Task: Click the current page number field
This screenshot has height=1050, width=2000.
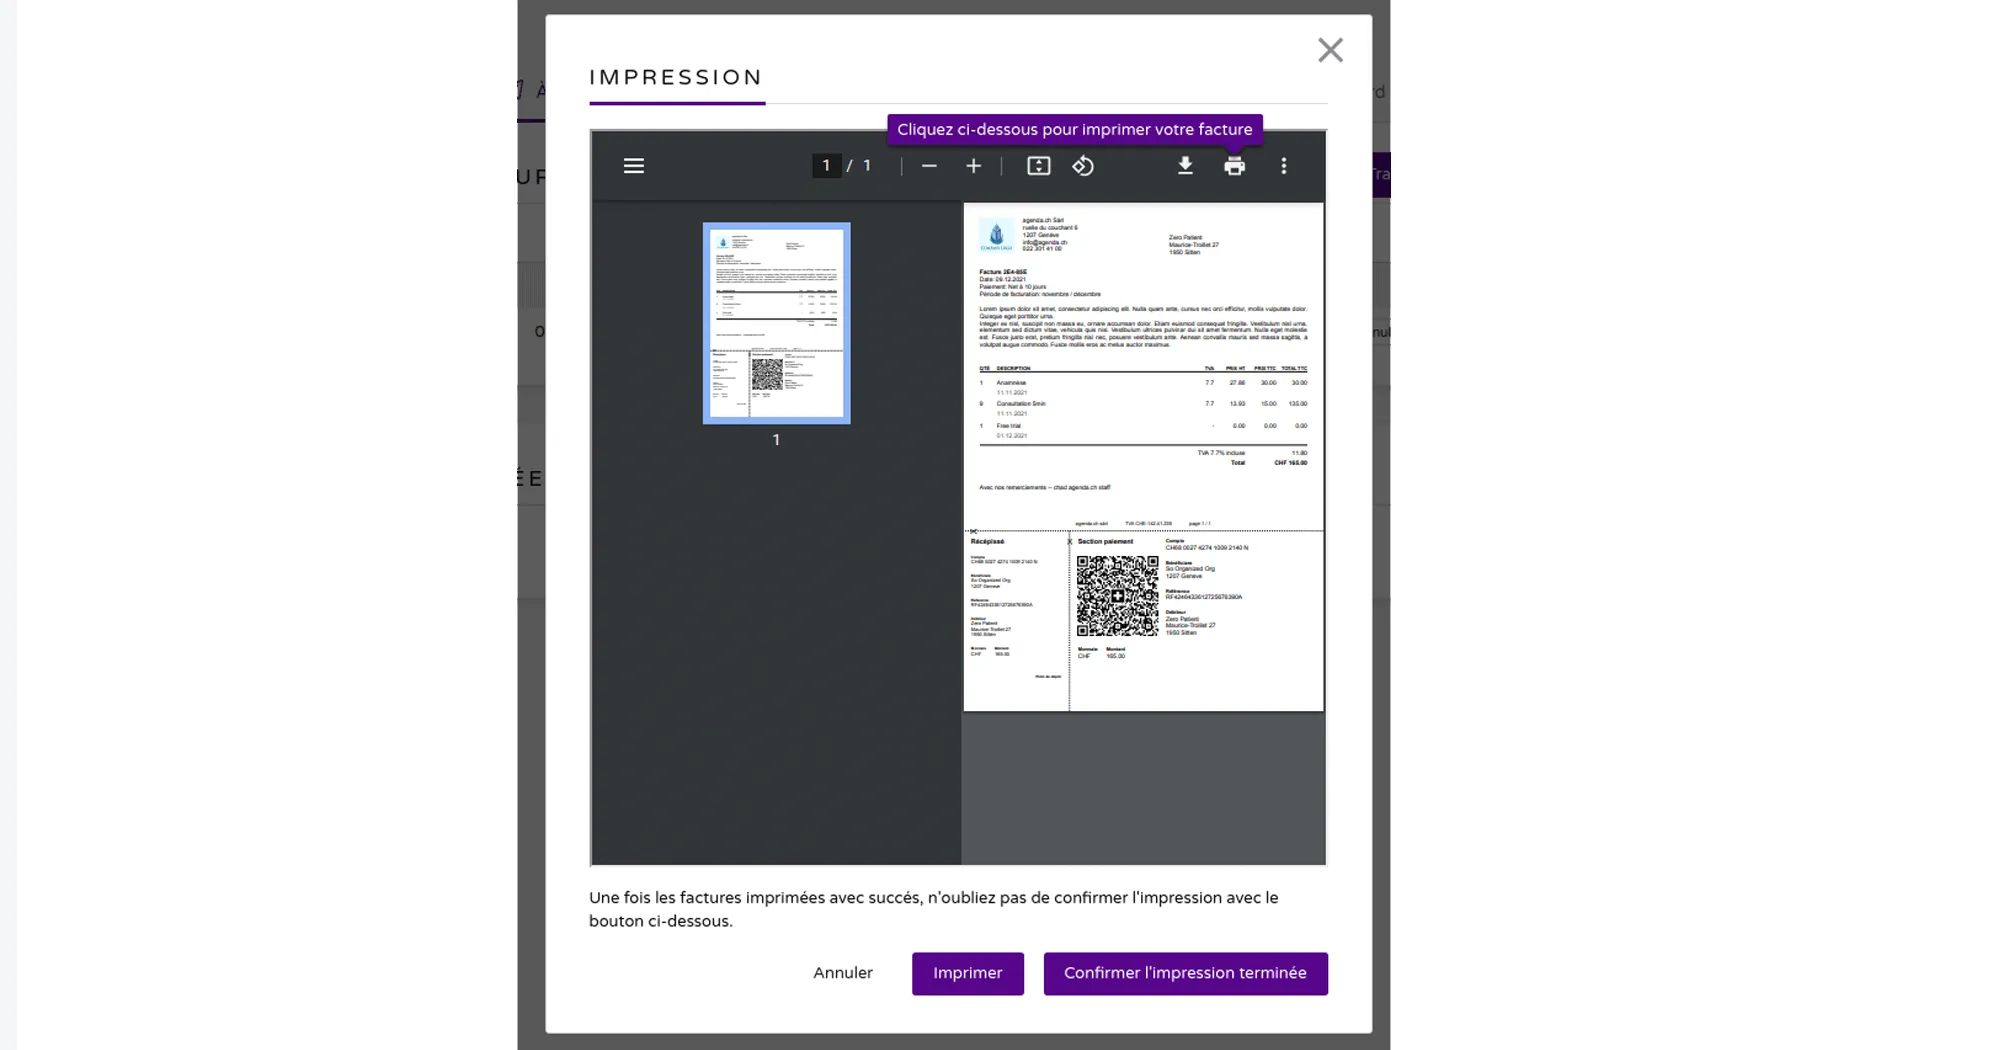Action: point(826,166)
